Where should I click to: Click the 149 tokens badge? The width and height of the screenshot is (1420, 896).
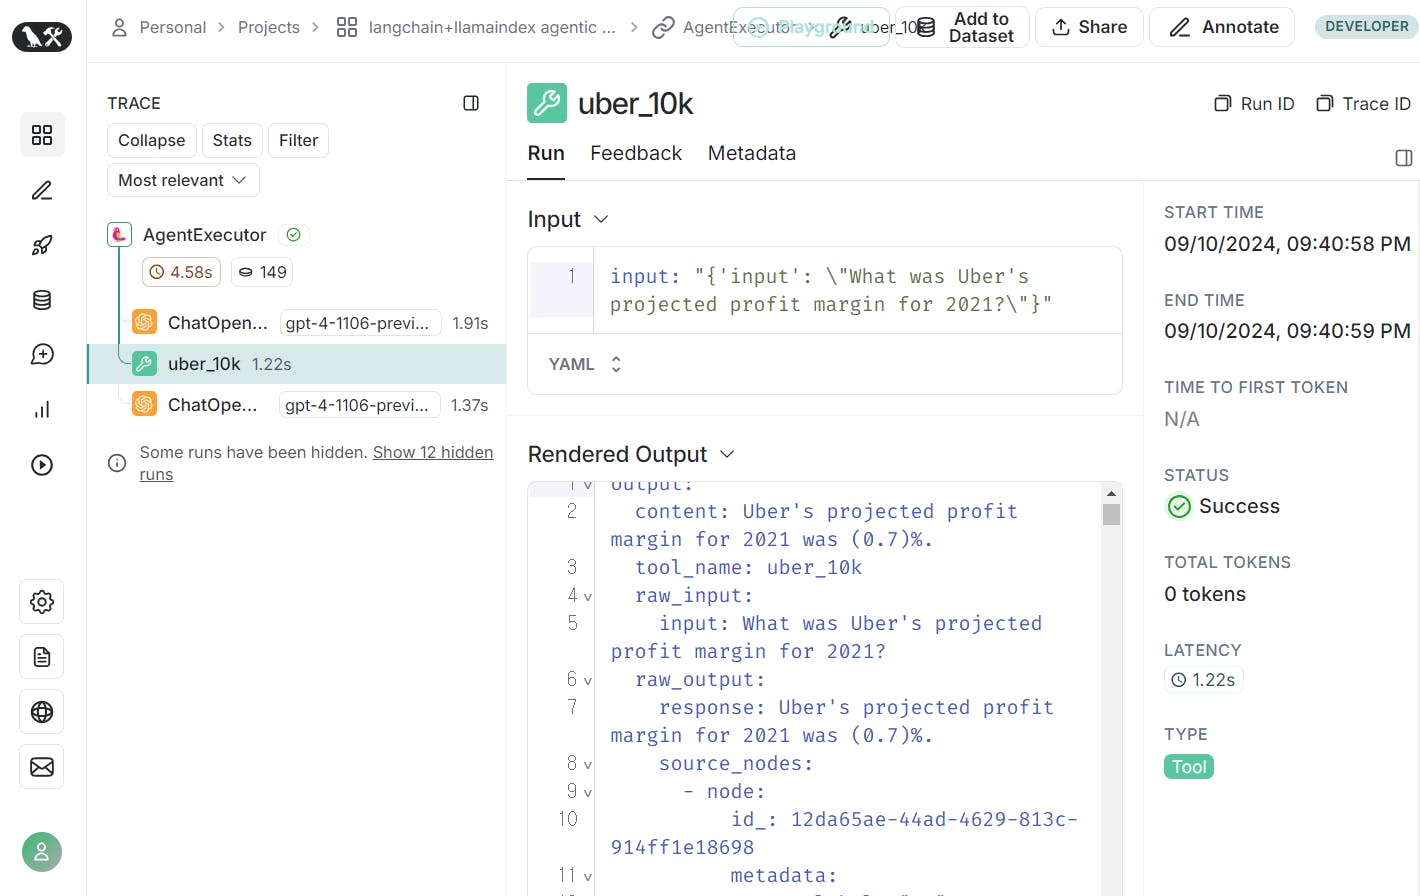pyautogui.click(x=264, y=272)
